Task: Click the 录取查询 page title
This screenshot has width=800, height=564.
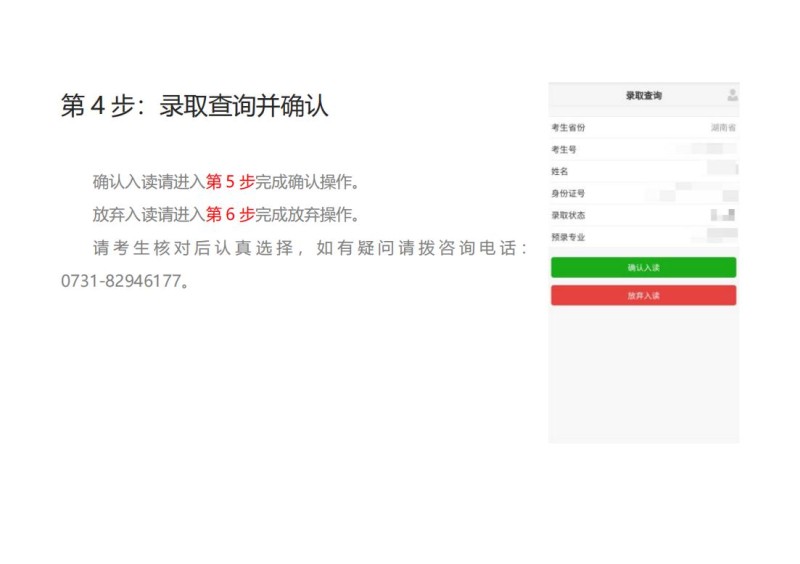Action: click(643, 96)
